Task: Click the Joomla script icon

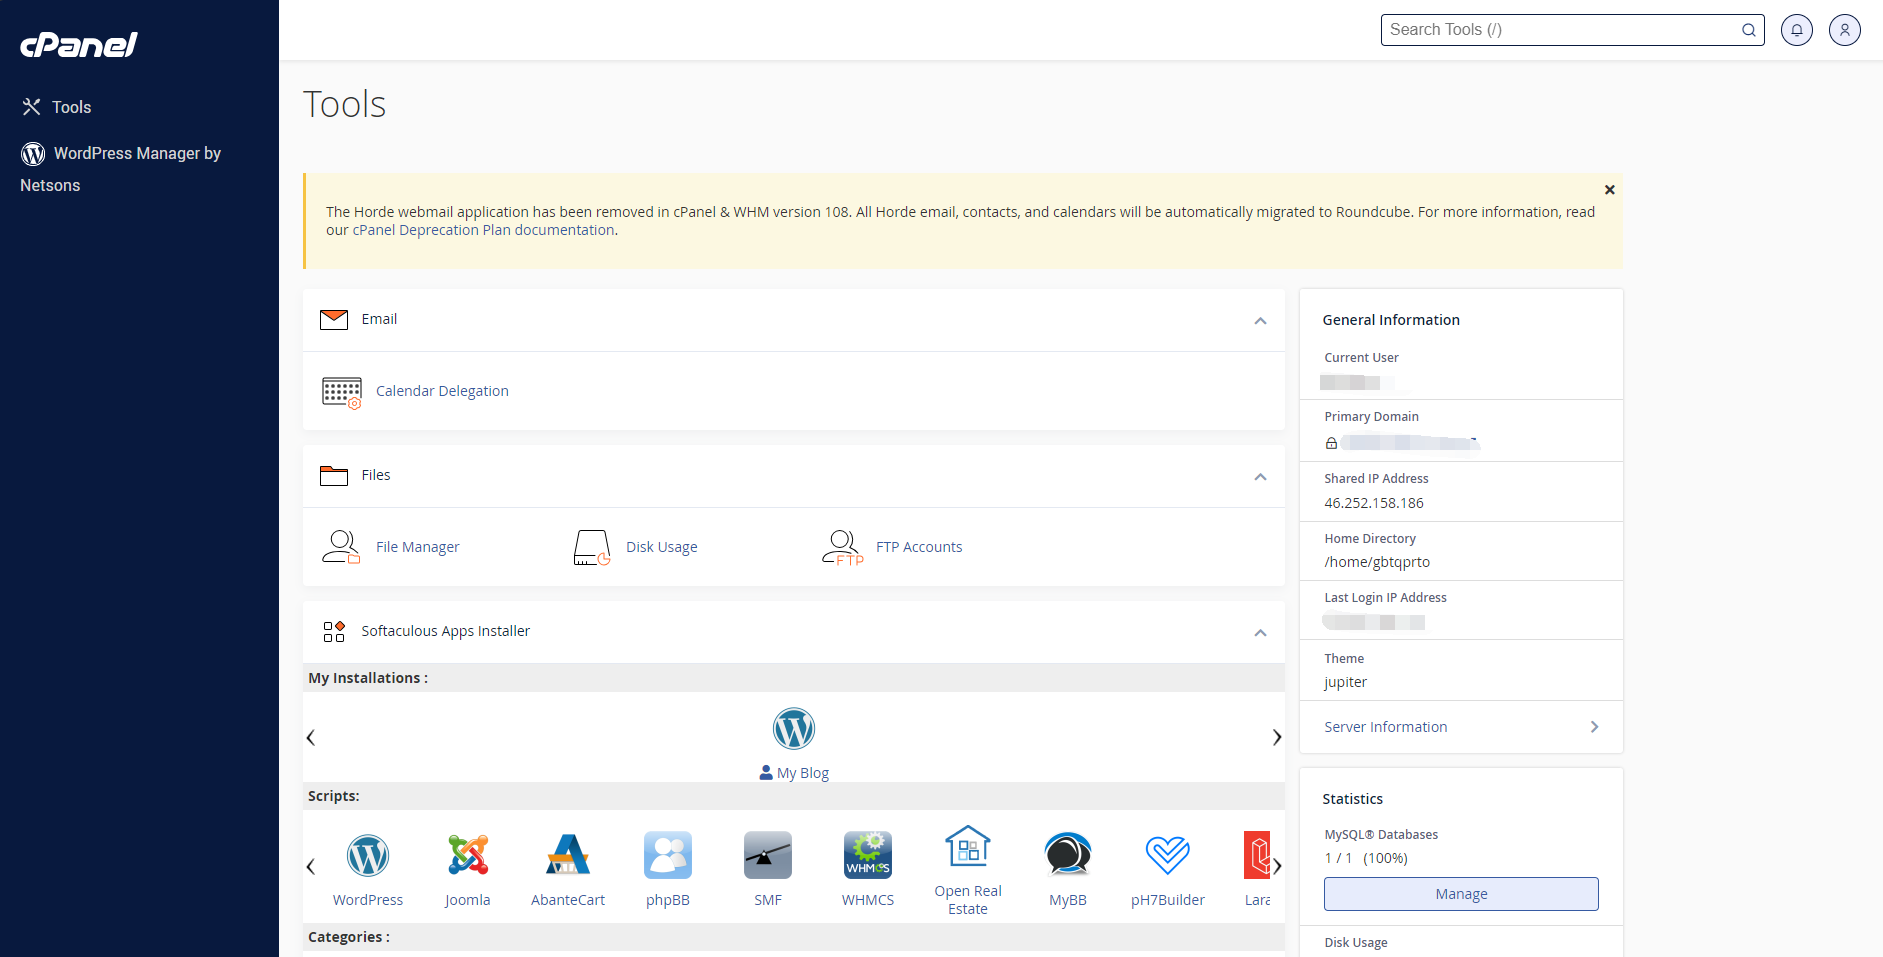Action: pyautogui.click(x=468, y=856)
